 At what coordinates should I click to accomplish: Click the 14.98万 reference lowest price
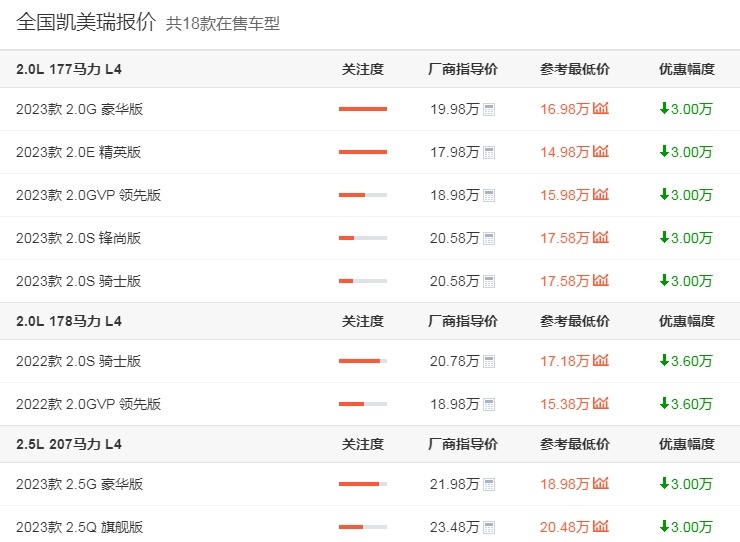coord(564,152)
